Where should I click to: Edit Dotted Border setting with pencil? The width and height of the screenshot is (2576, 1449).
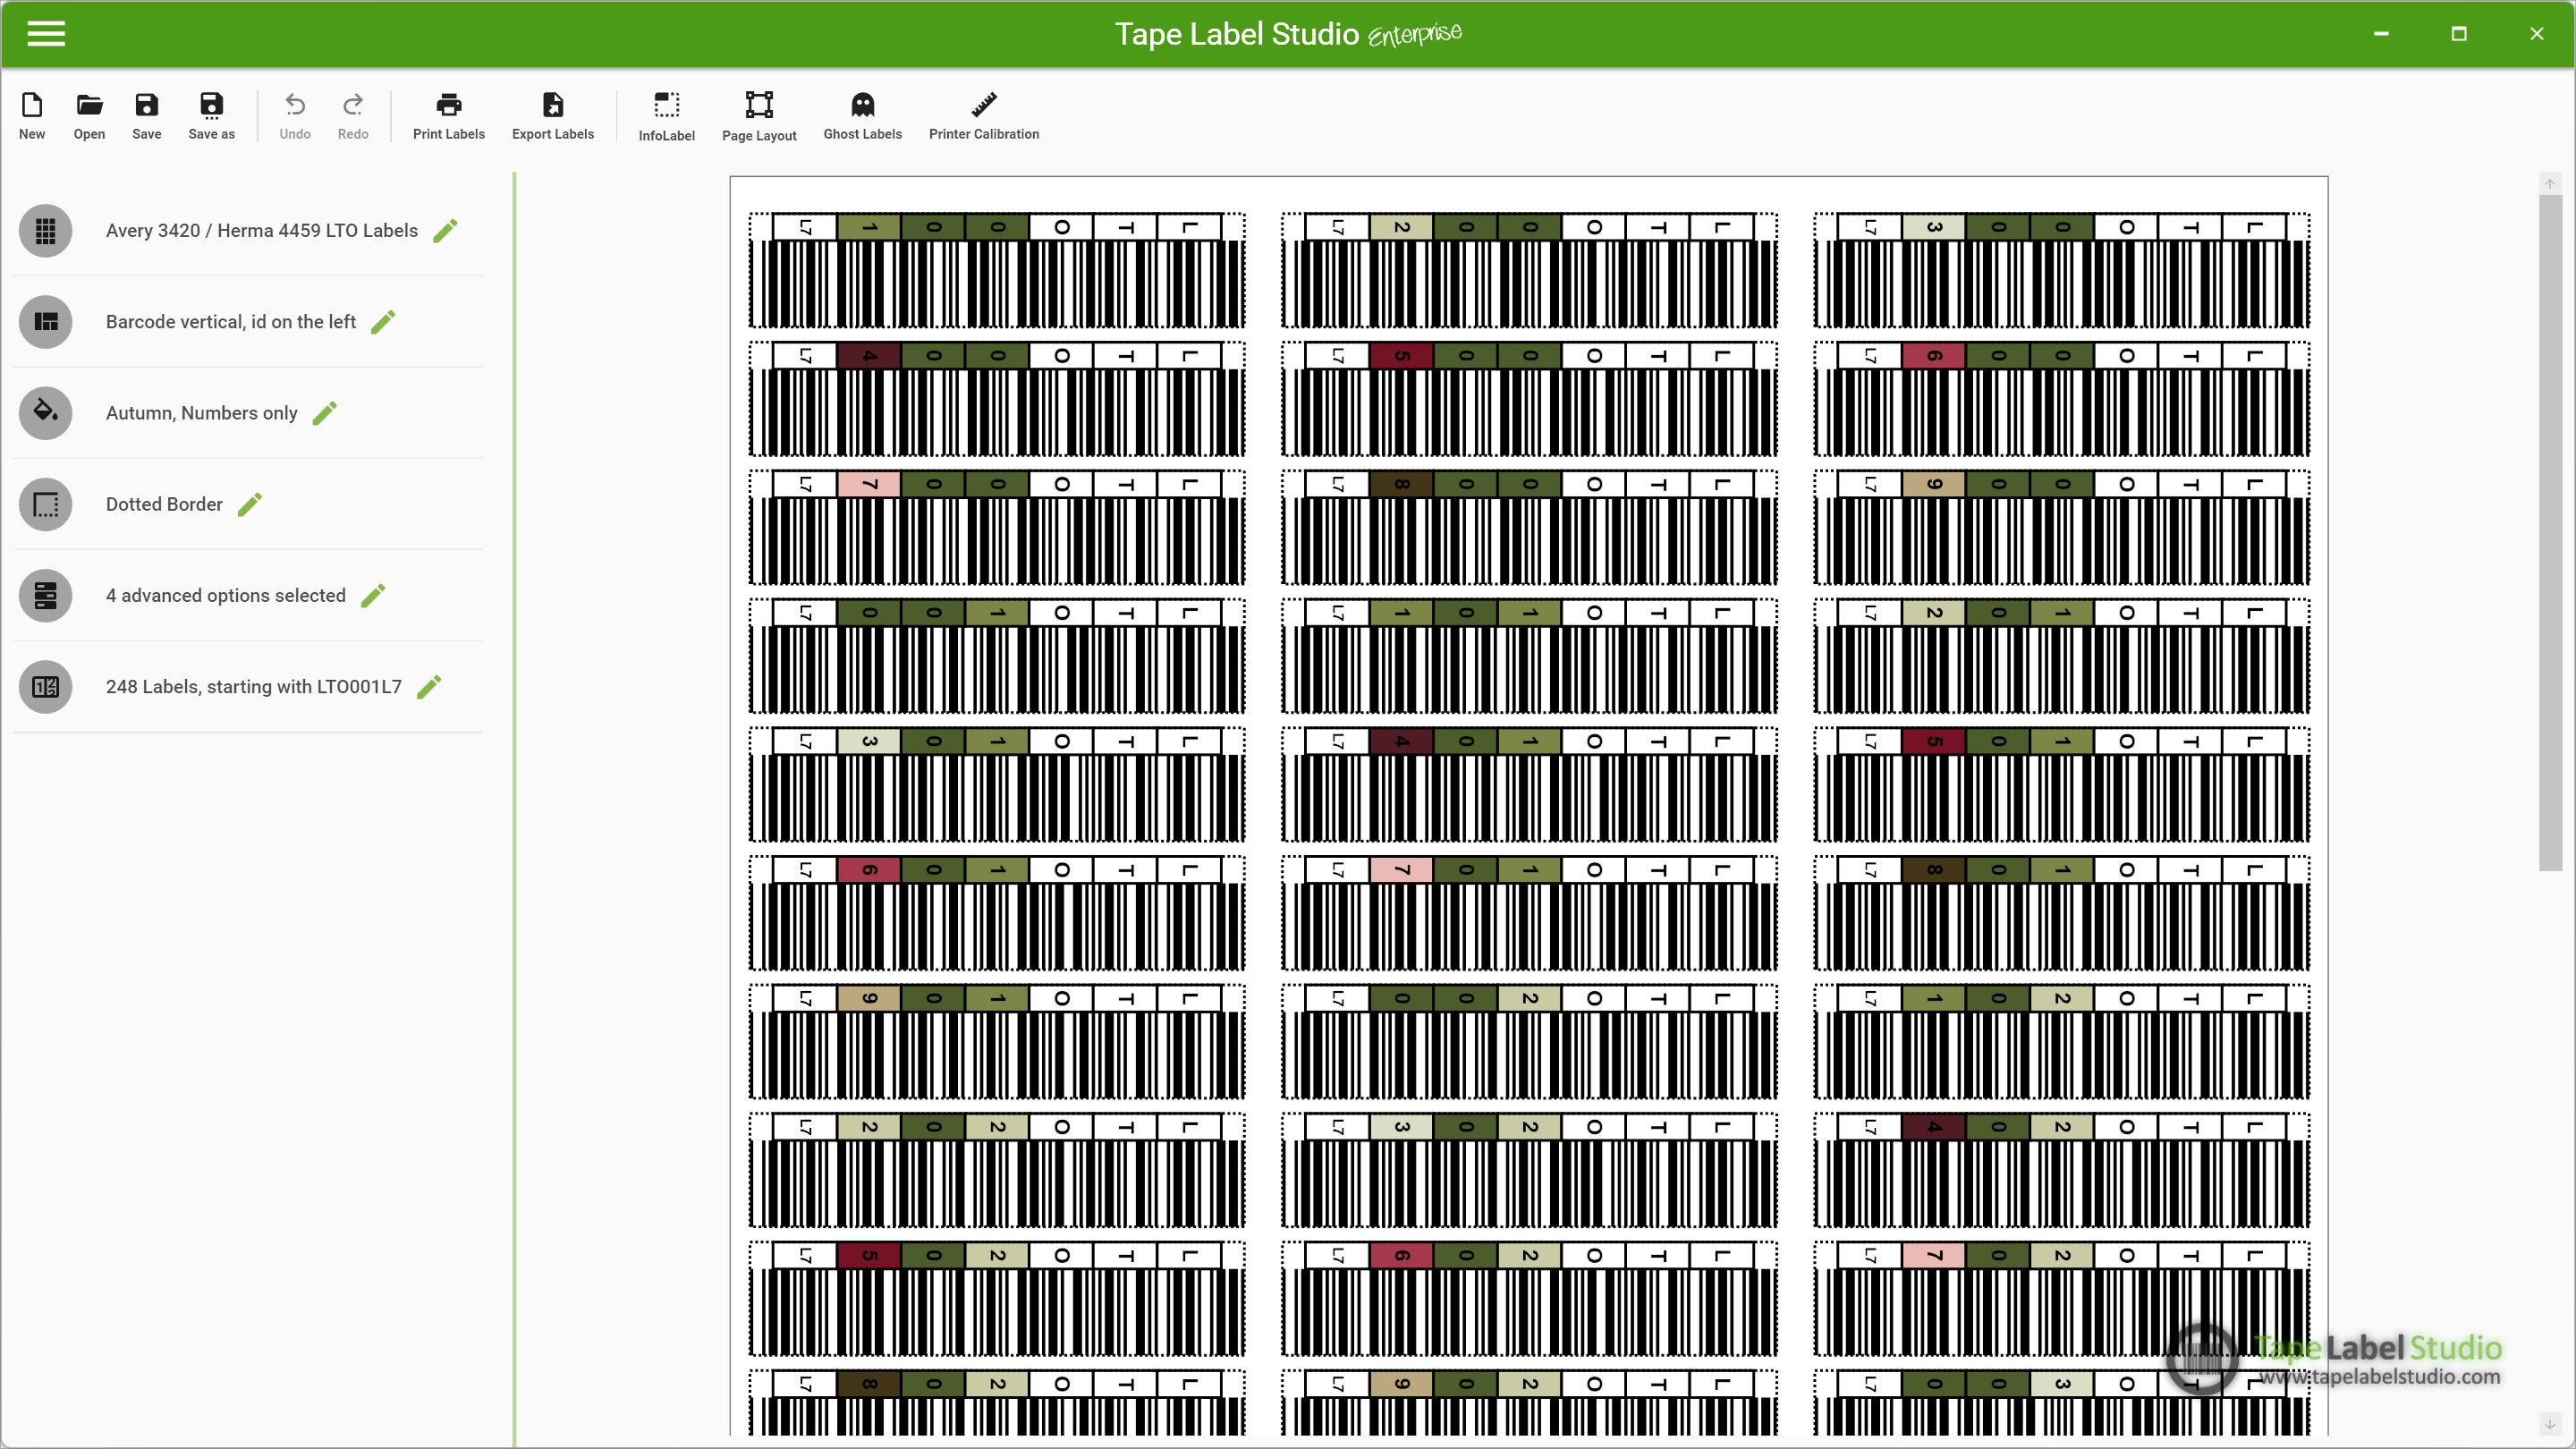[x=250, y=504]
